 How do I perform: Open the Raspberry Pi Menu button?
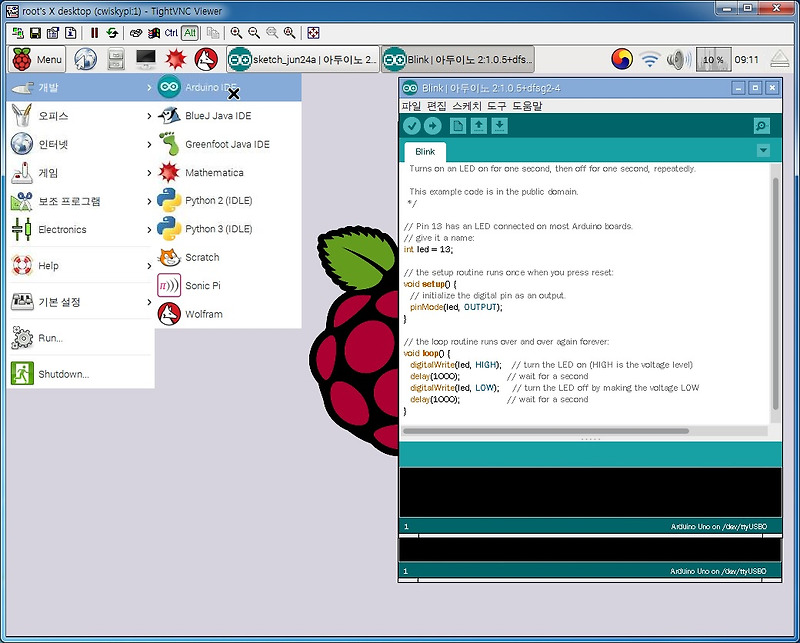[x=37, y=60]
